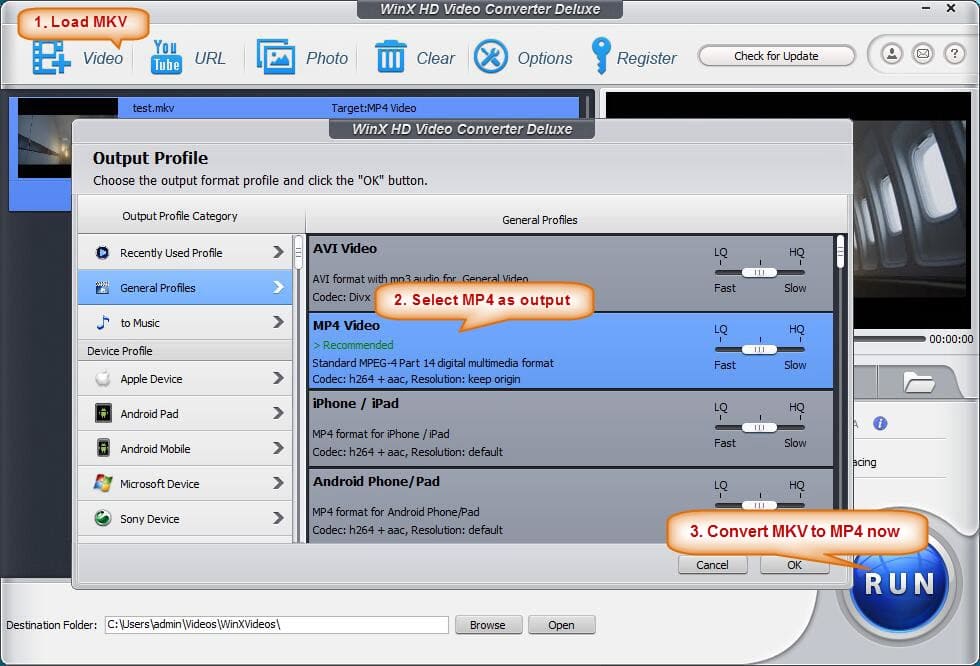Click the Options toolbar label

544,58
